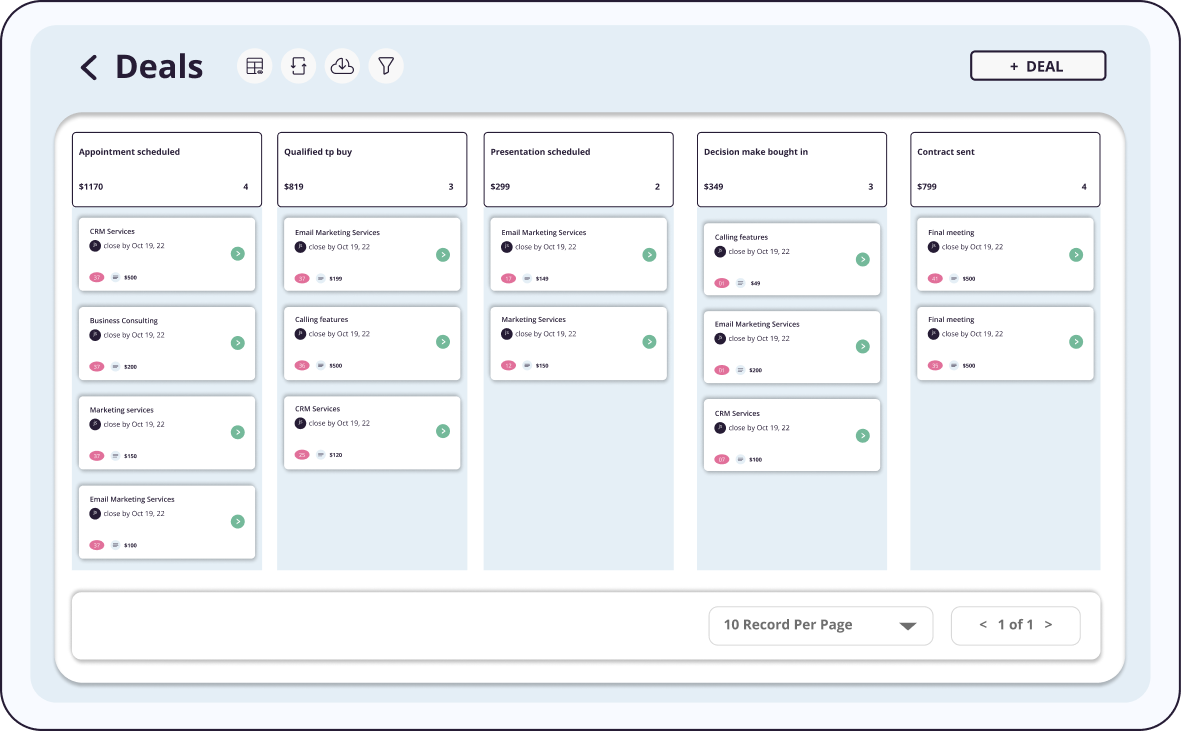
Task: Click the pink badge on Business Consulting card
Action: (x=97, y=367)
